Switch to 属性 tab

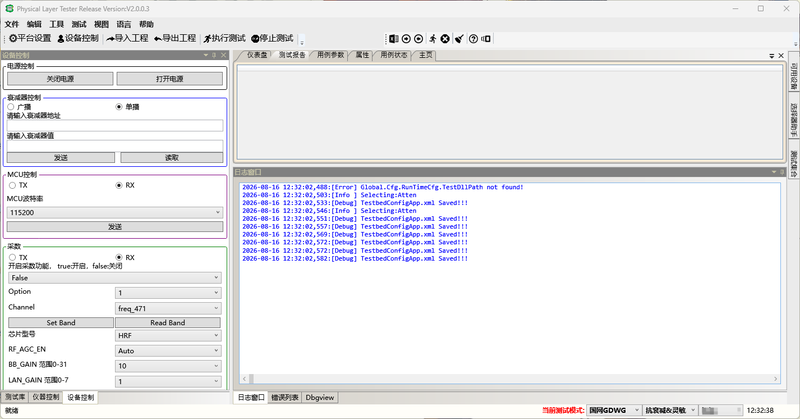(x=362, y=55)
